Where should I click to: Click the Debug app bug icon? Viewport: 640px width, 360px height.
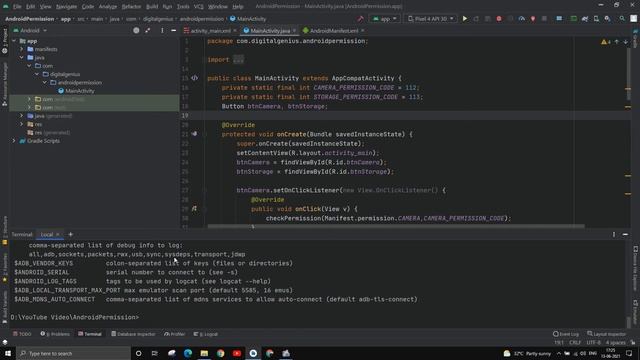(499, 19)
